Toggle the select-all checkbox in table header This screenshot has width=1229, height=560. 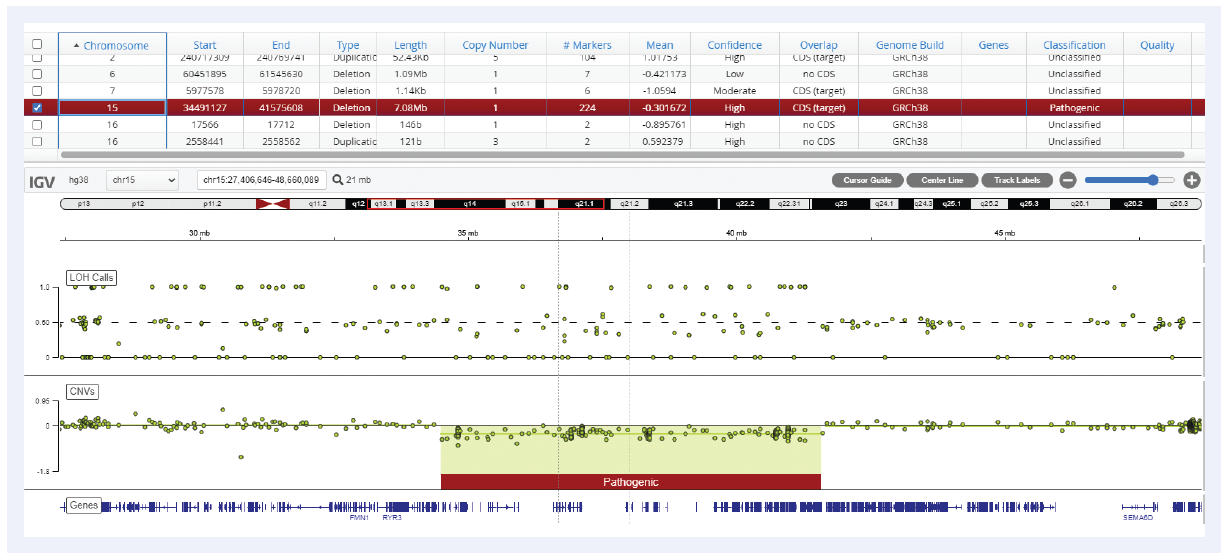[38, 45]
